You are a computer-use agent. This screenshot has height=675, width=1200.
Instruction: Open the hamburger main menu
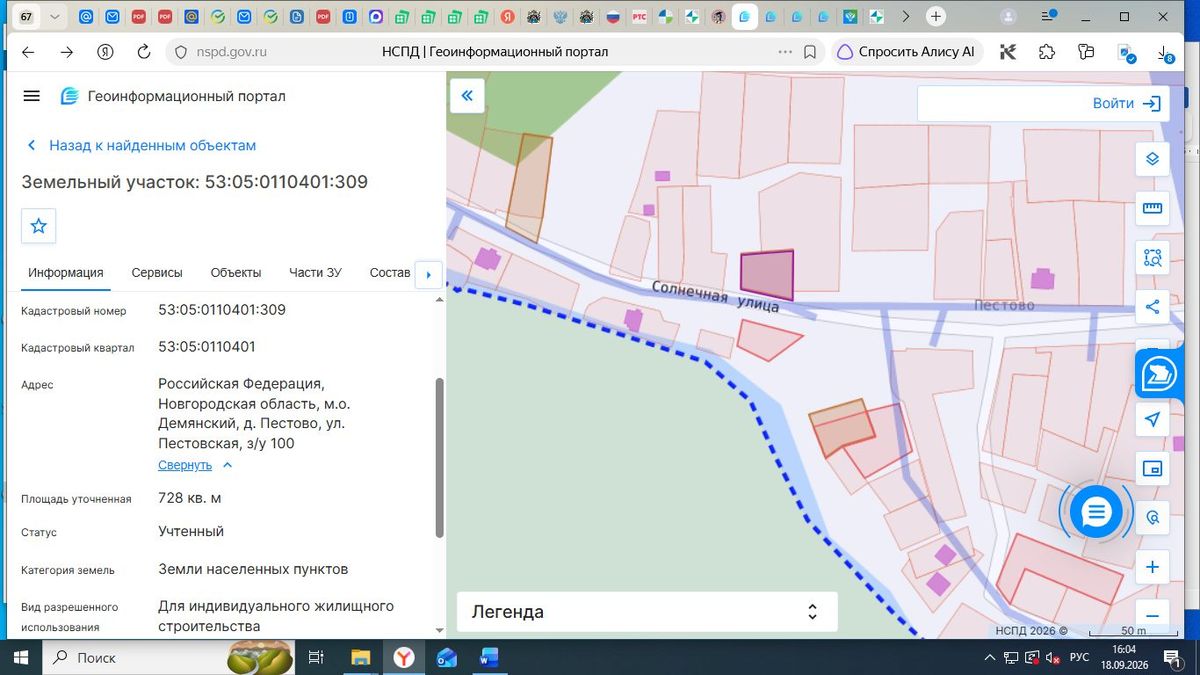pos(31,96)
